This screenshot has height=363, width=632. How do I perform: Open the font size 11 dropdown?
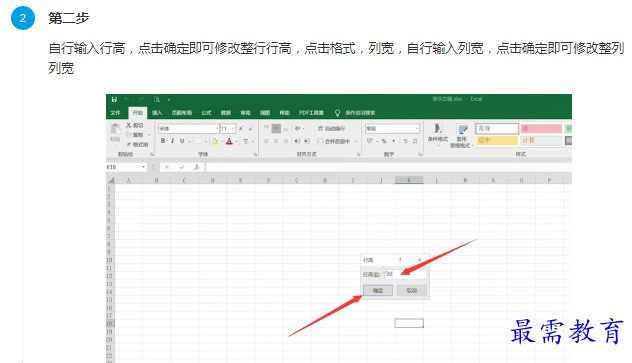click(233, 129)
